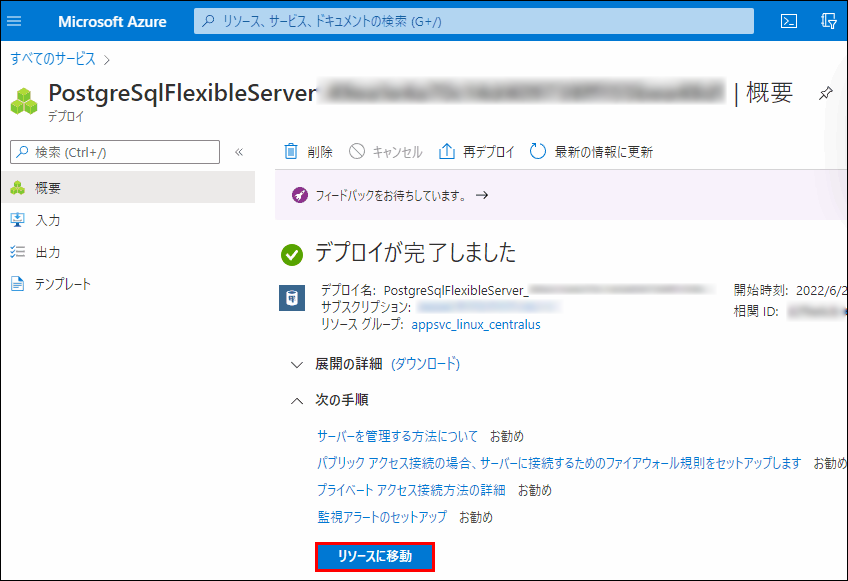Image resolution: width=848 pixels, height=581 pixels.
Task: Click the redeploy upload arrow icon
Action: point(446,151)
